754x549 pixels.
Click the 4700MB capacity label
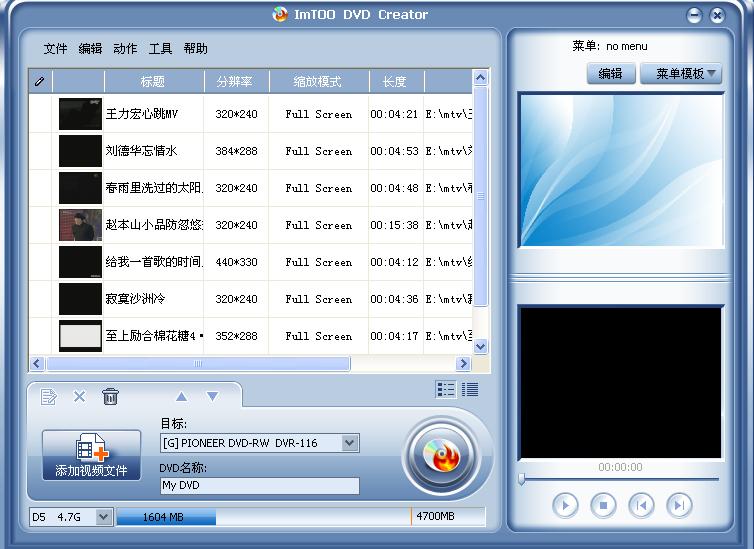pyautogui.click(x=435, y=516)
